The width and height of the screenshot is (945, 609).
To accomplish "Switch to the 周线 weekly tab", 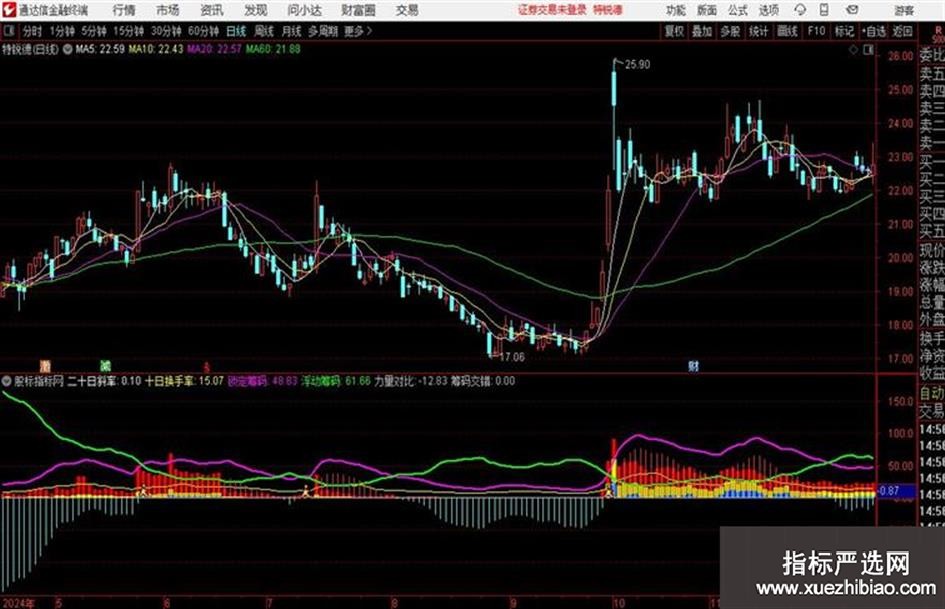I will pos(264,31).
